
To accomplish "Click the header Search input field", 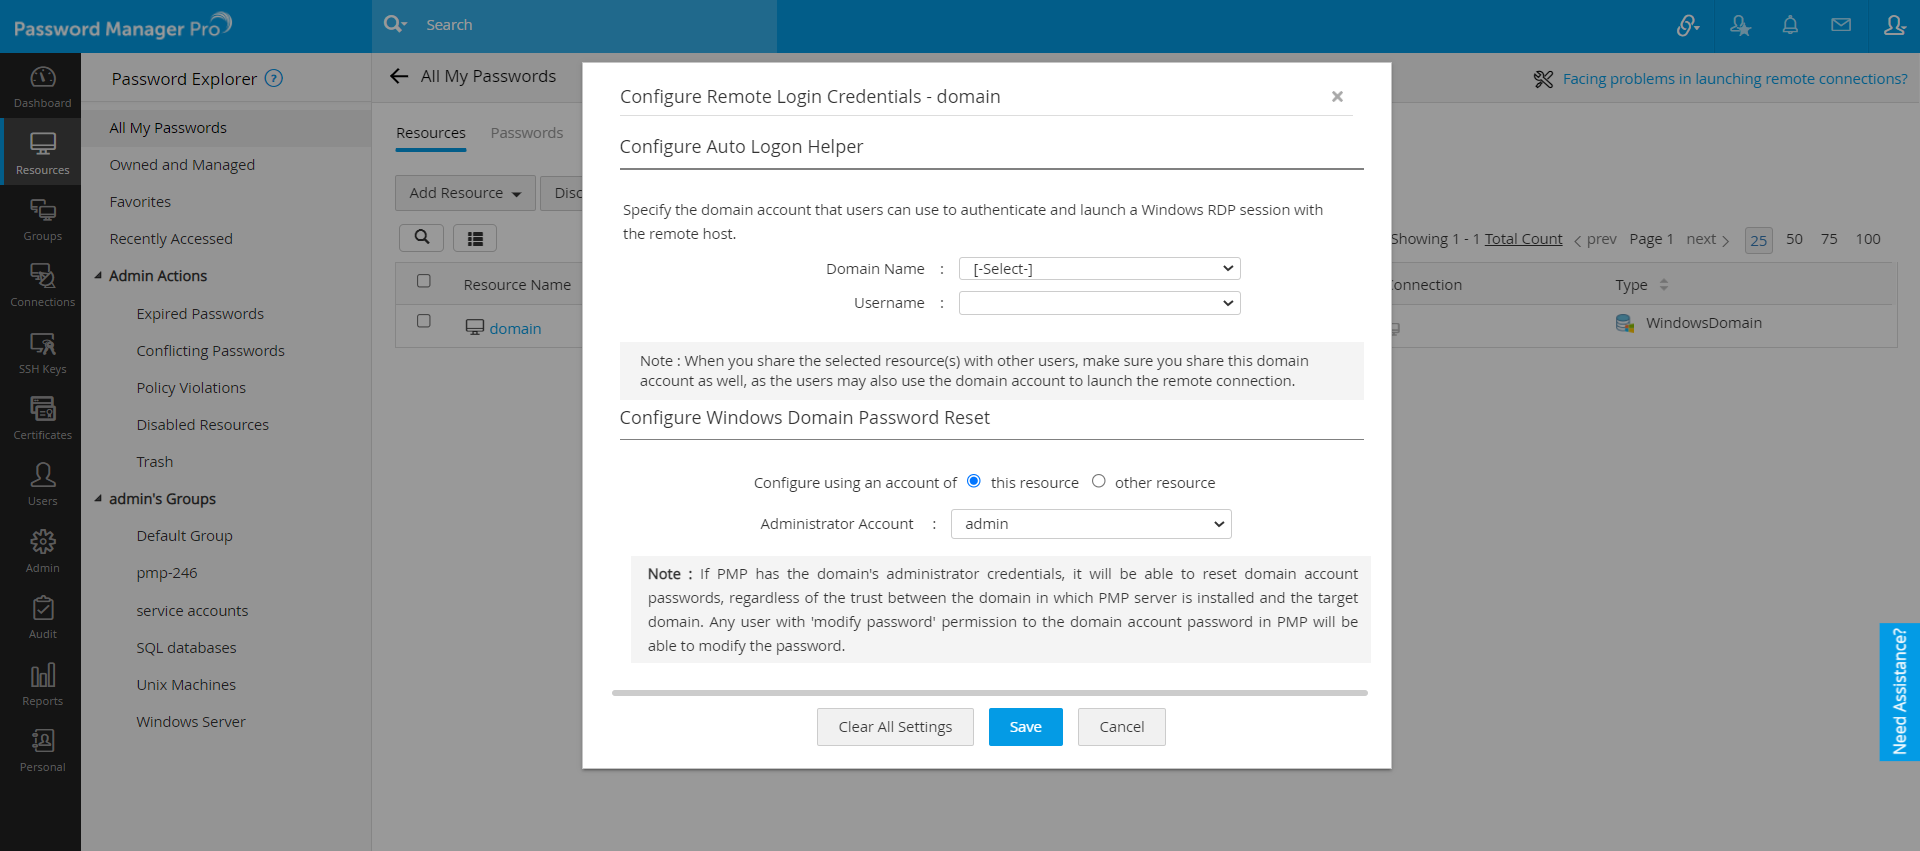I will tap(596, 25).
